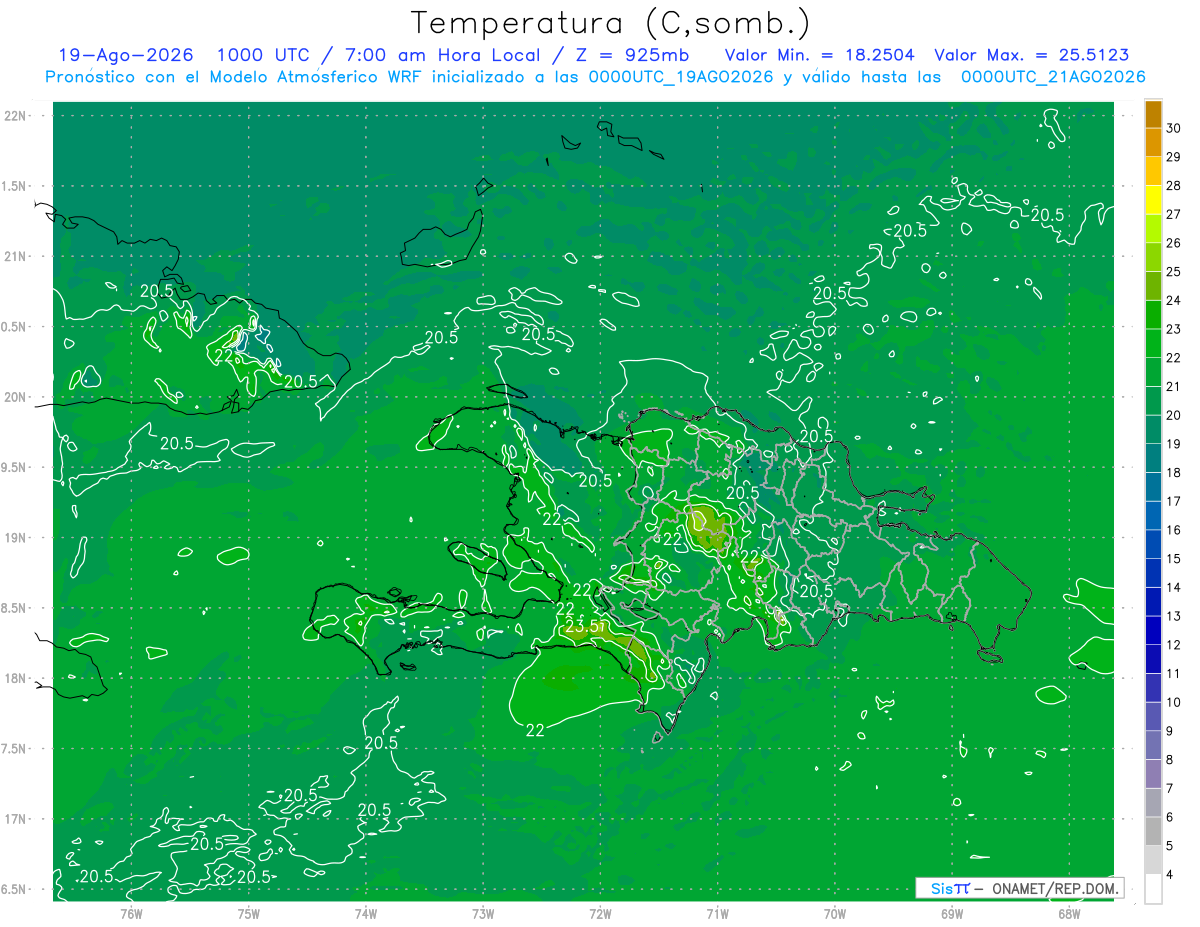Image resolution: width=1200 pixels, height=927 pixels.
Task: Select yellow legend swatch between 27 and 28
Action: (x=1153, y=200)
